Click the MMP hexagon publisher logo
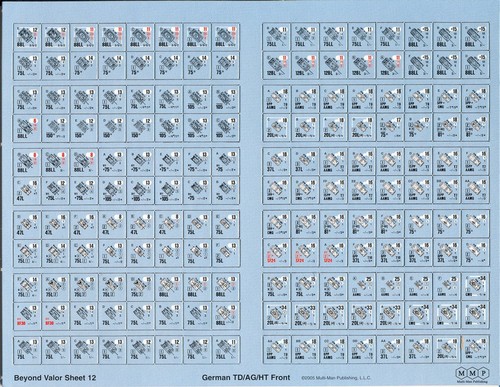This screenshot has width=500, height=387. point(471,374)
